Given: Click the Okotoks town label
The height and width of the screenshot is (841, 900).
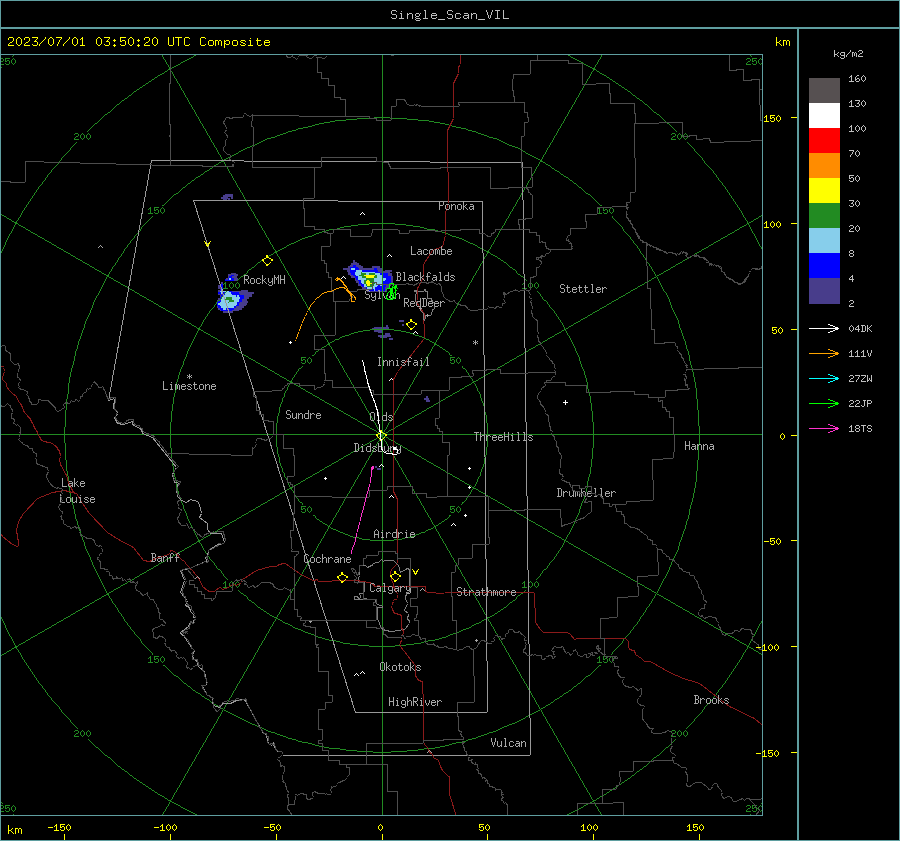Looking at the screenshot, I should [x=400, y=667].
